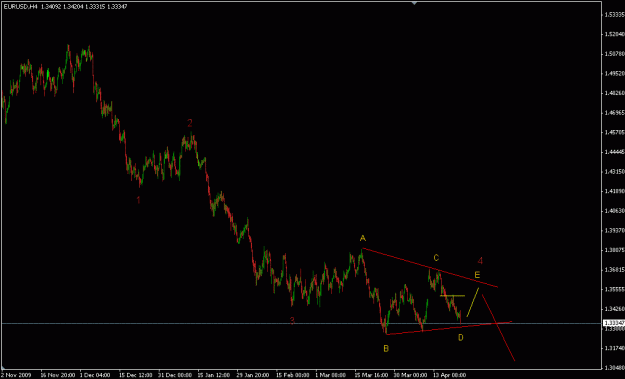Screen dimensions: 625x379
Task: Click the 1 Mar 08:00 time label
Action: (x=330, y=375)
